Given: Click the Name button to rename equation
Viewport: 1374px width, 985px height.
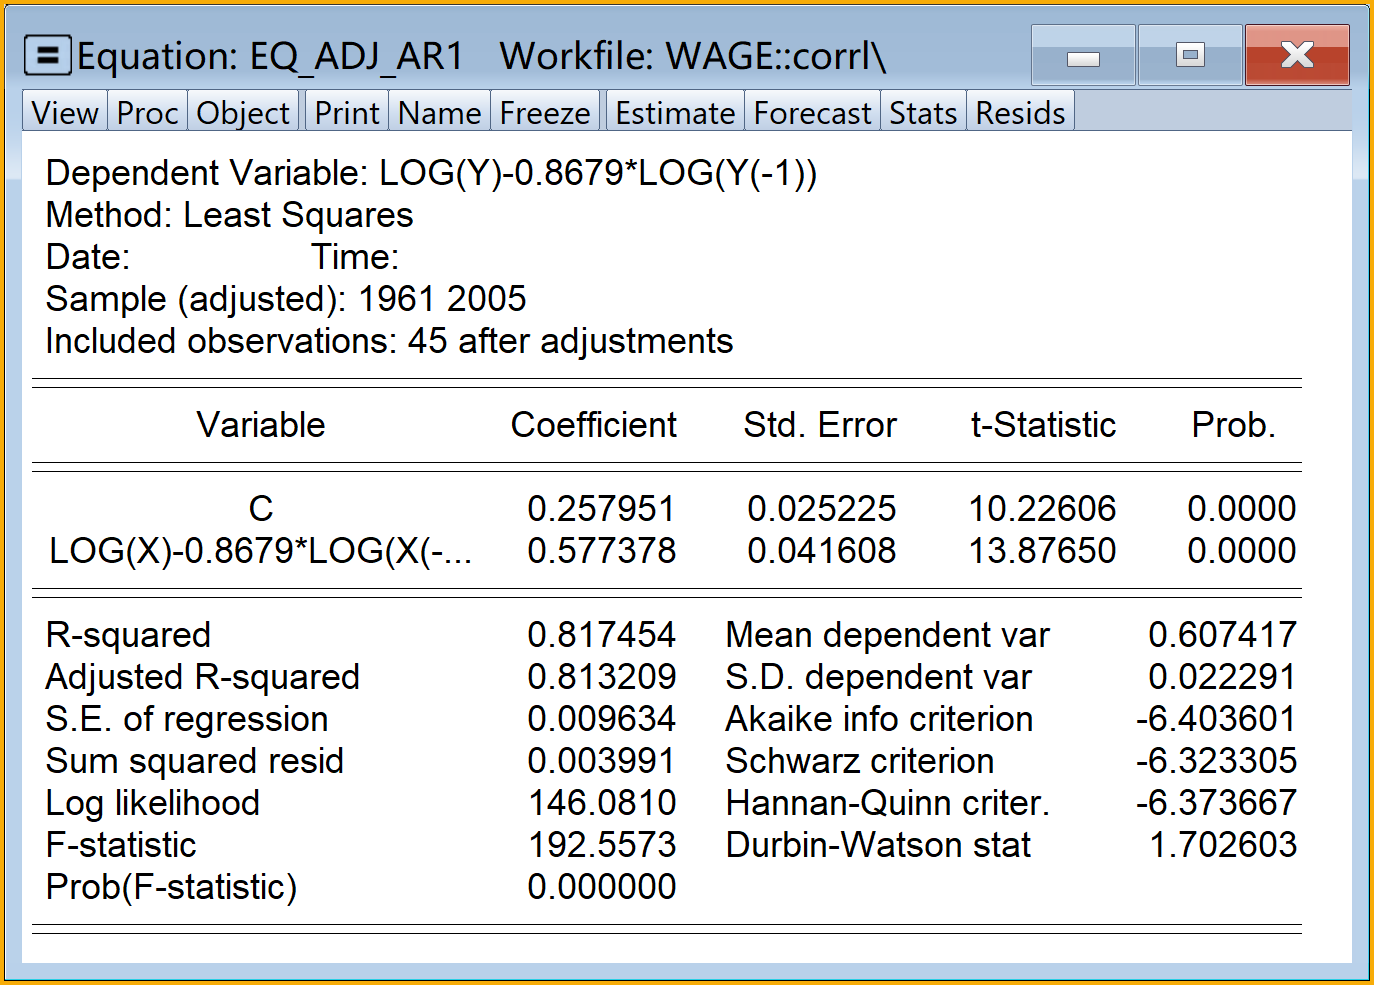Looking at the screenshot, I should click(x=439, y=113).
